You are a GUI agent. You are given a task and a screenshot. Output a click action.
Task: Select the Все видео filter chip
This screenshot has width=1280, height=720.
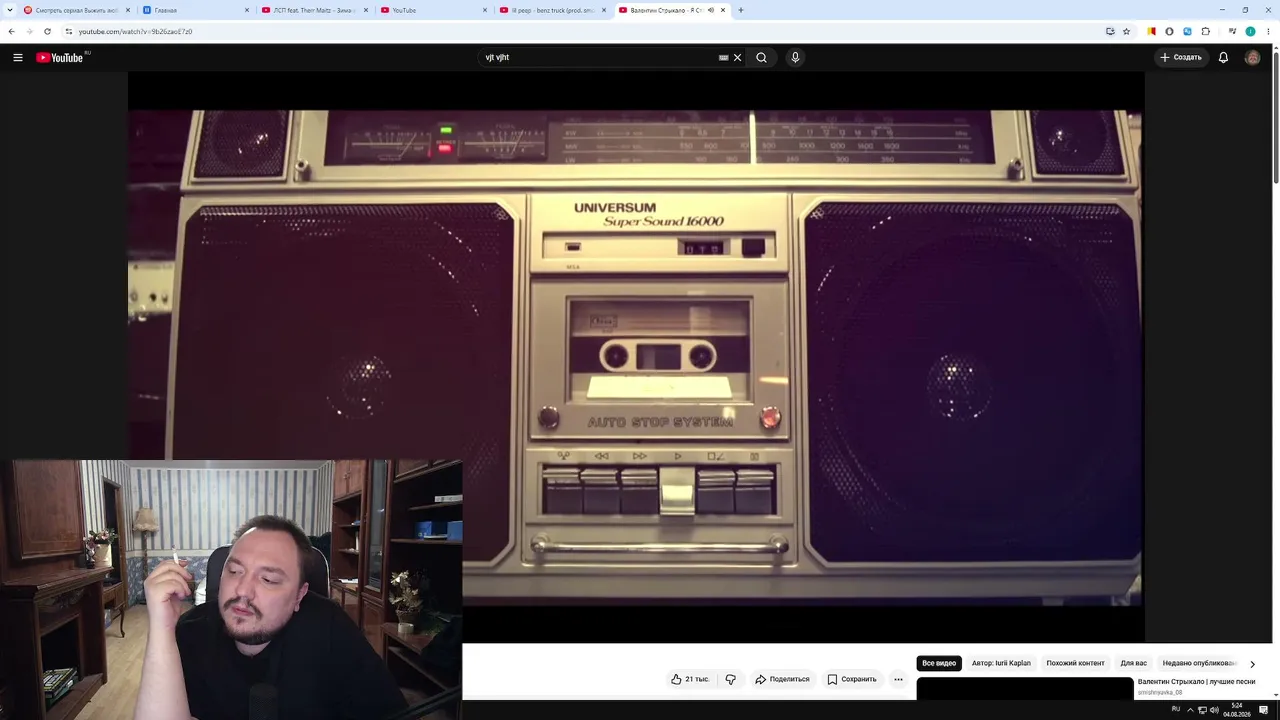tap(939, 663)
